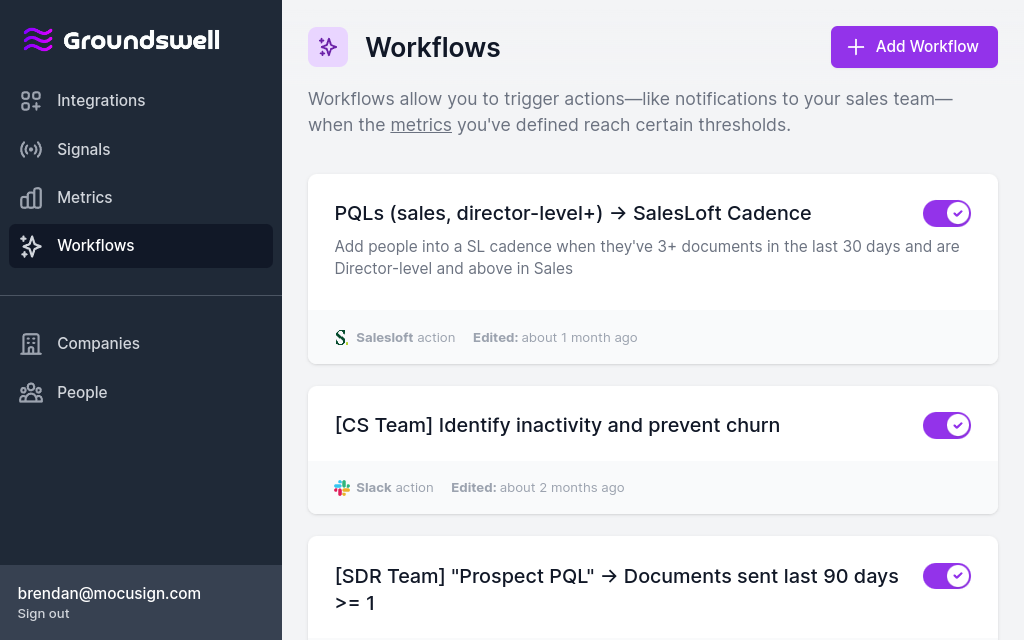Click the Slack logo icon
Screen dimensions: 1024x640
342,488
